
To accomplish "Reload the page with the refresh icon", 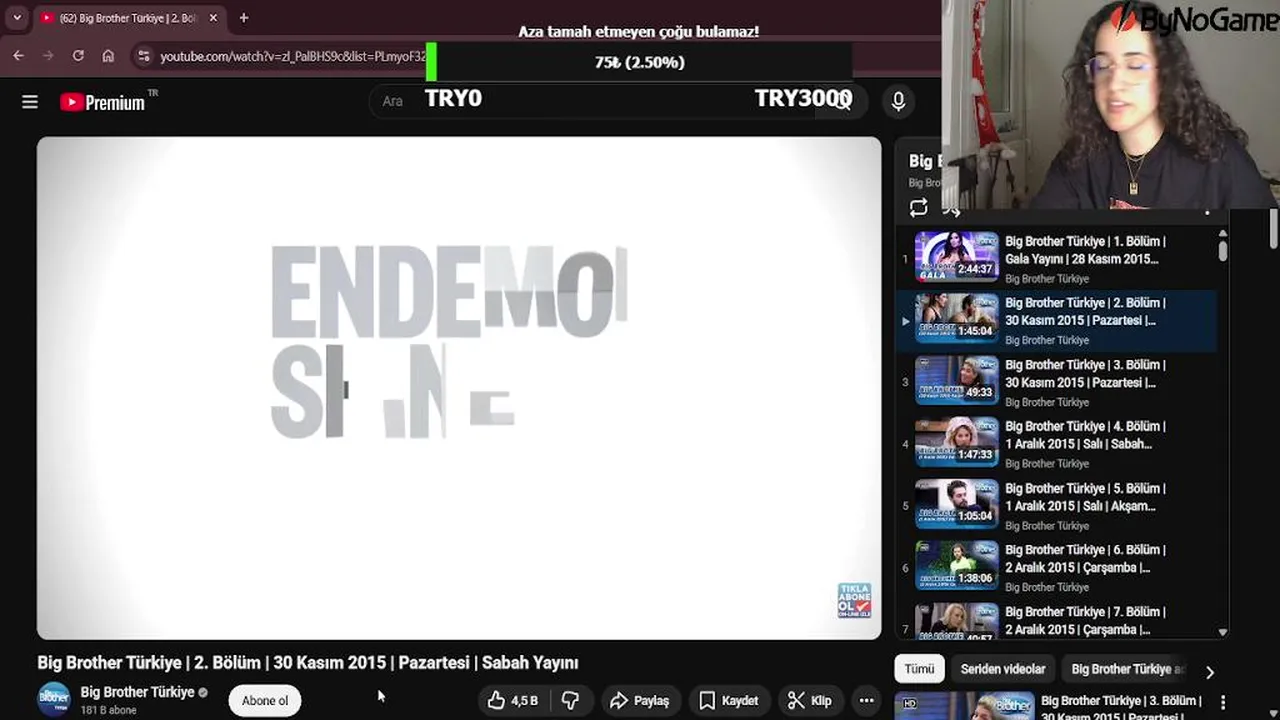I will coord(78,56).
